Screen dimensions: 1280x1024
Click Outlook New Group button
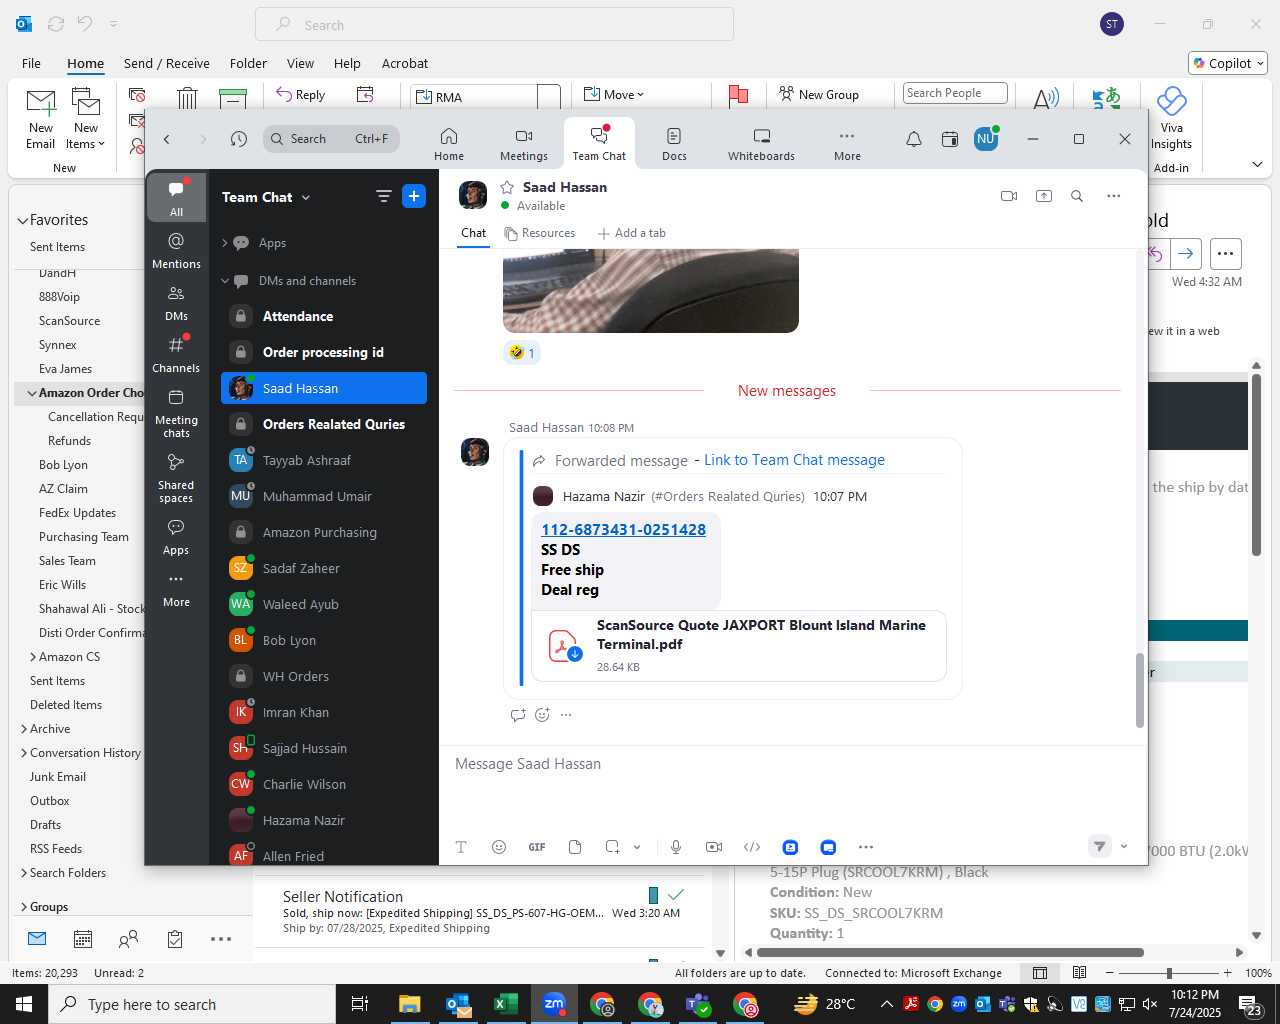point(819,95)
